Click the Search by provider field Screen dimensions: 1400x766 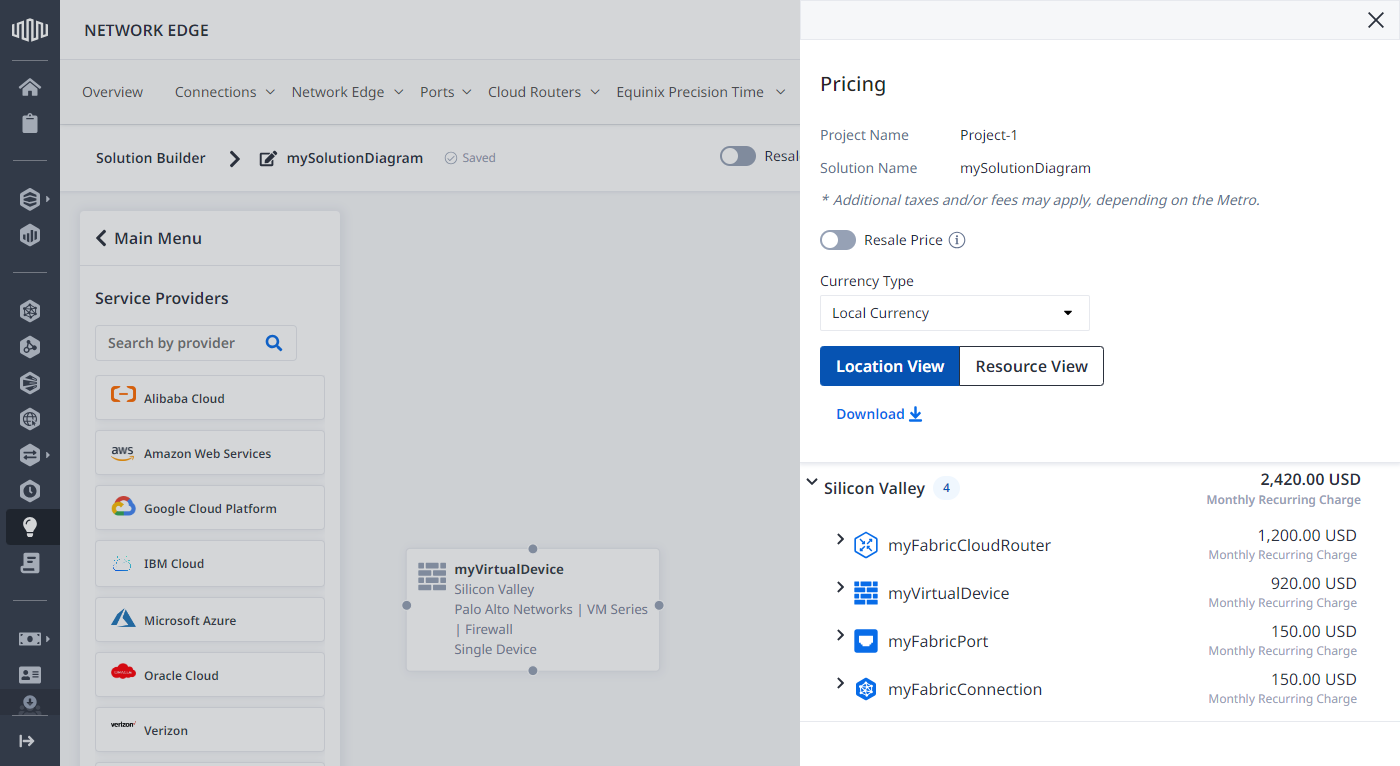coord(196,343)
